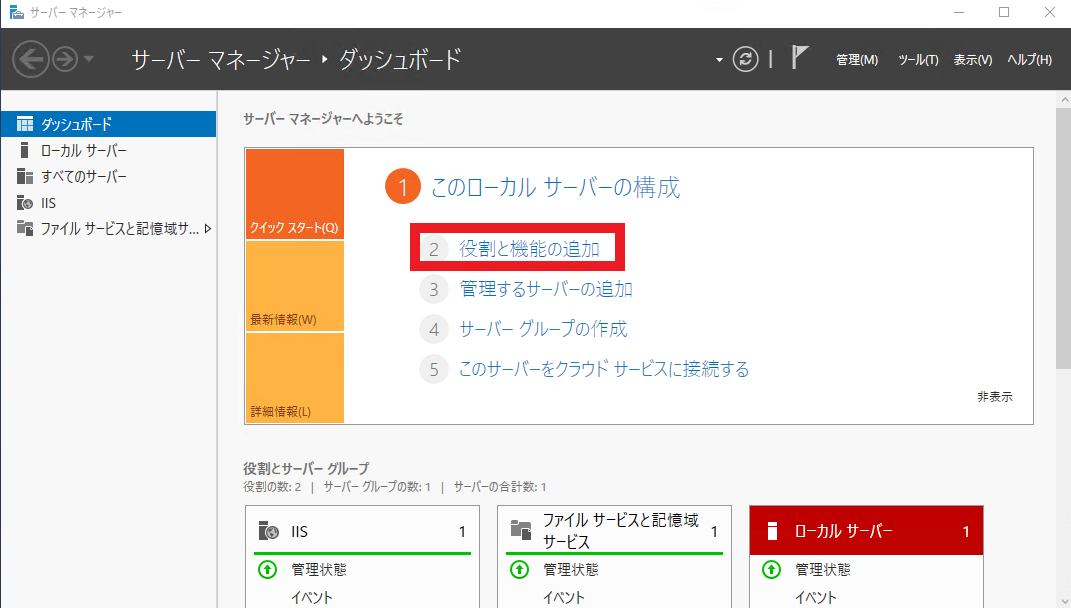Click このローカル サーバーの構成 link
1071x608 pixels.
(555, 187)
